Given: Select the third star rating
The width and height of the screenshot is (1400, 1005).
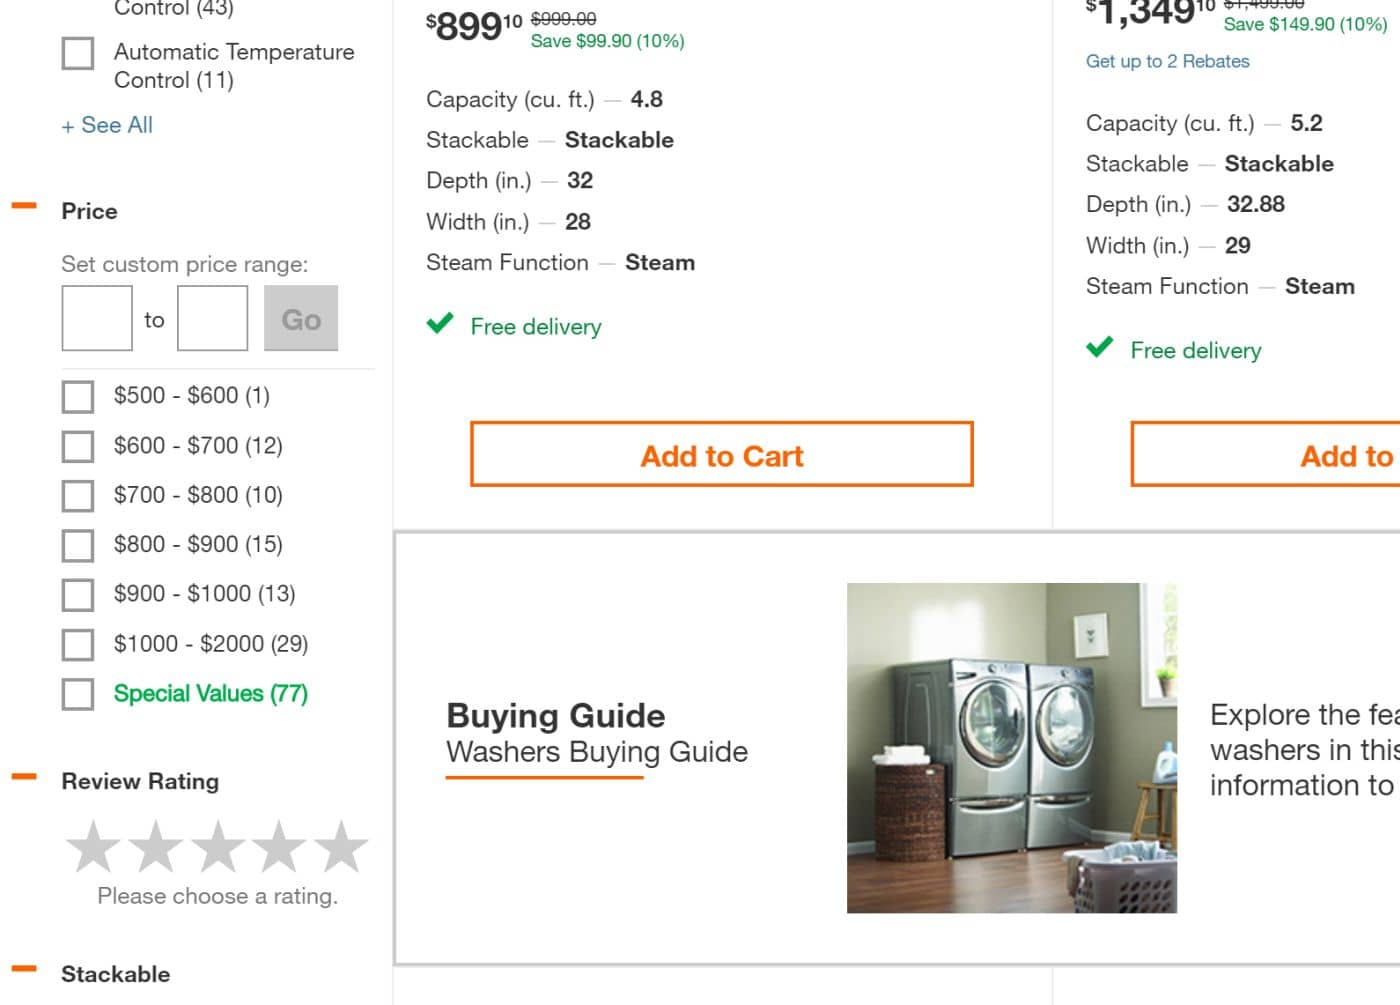Looking at the screenshot, I should pos(217,847).
